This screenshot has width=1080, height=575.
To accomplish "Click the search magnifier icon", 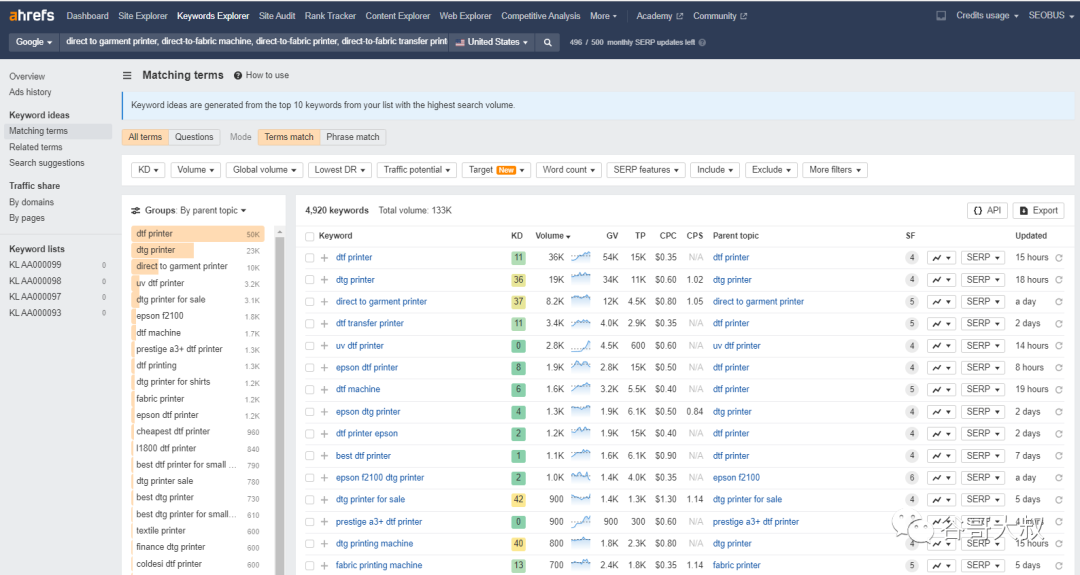I will 548,42.
